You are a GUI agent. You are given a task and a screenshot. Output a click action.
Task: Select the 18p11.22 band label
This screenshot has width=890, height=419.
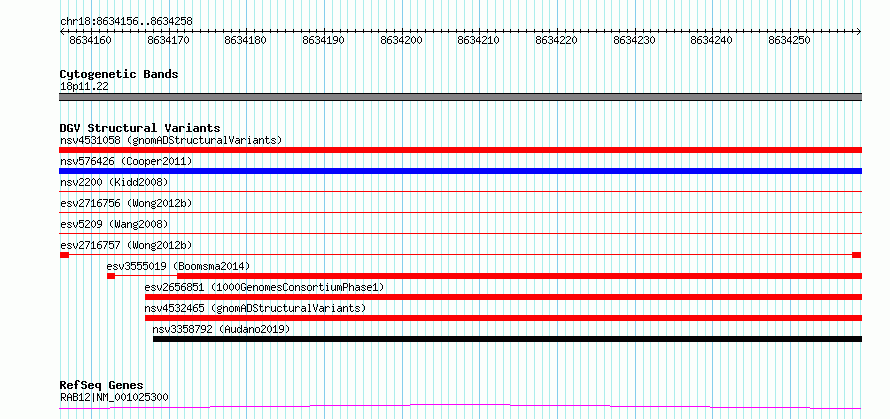coord(84,86)
